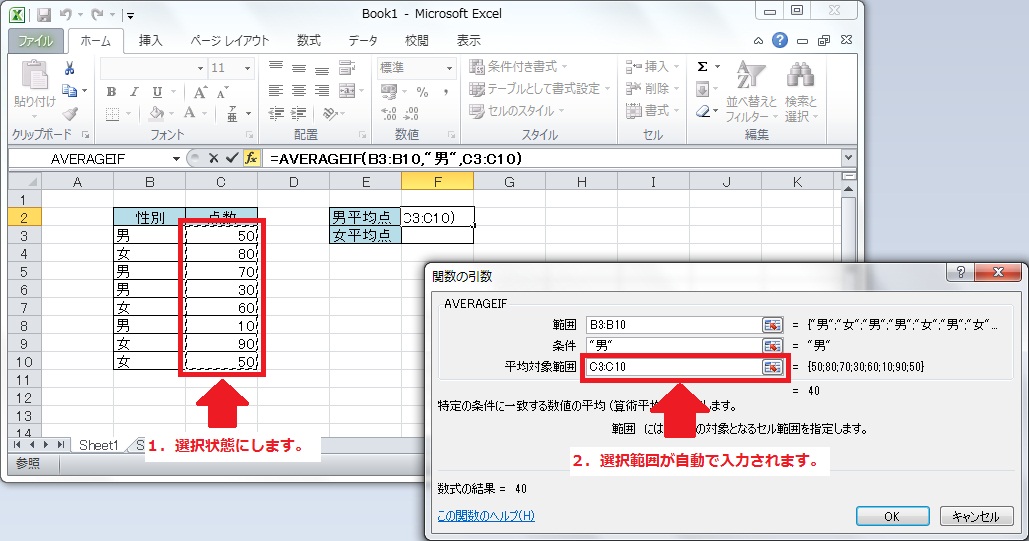Click the 書式 cells button
Screen dimensions: 1029x541
tap(652, 110)
